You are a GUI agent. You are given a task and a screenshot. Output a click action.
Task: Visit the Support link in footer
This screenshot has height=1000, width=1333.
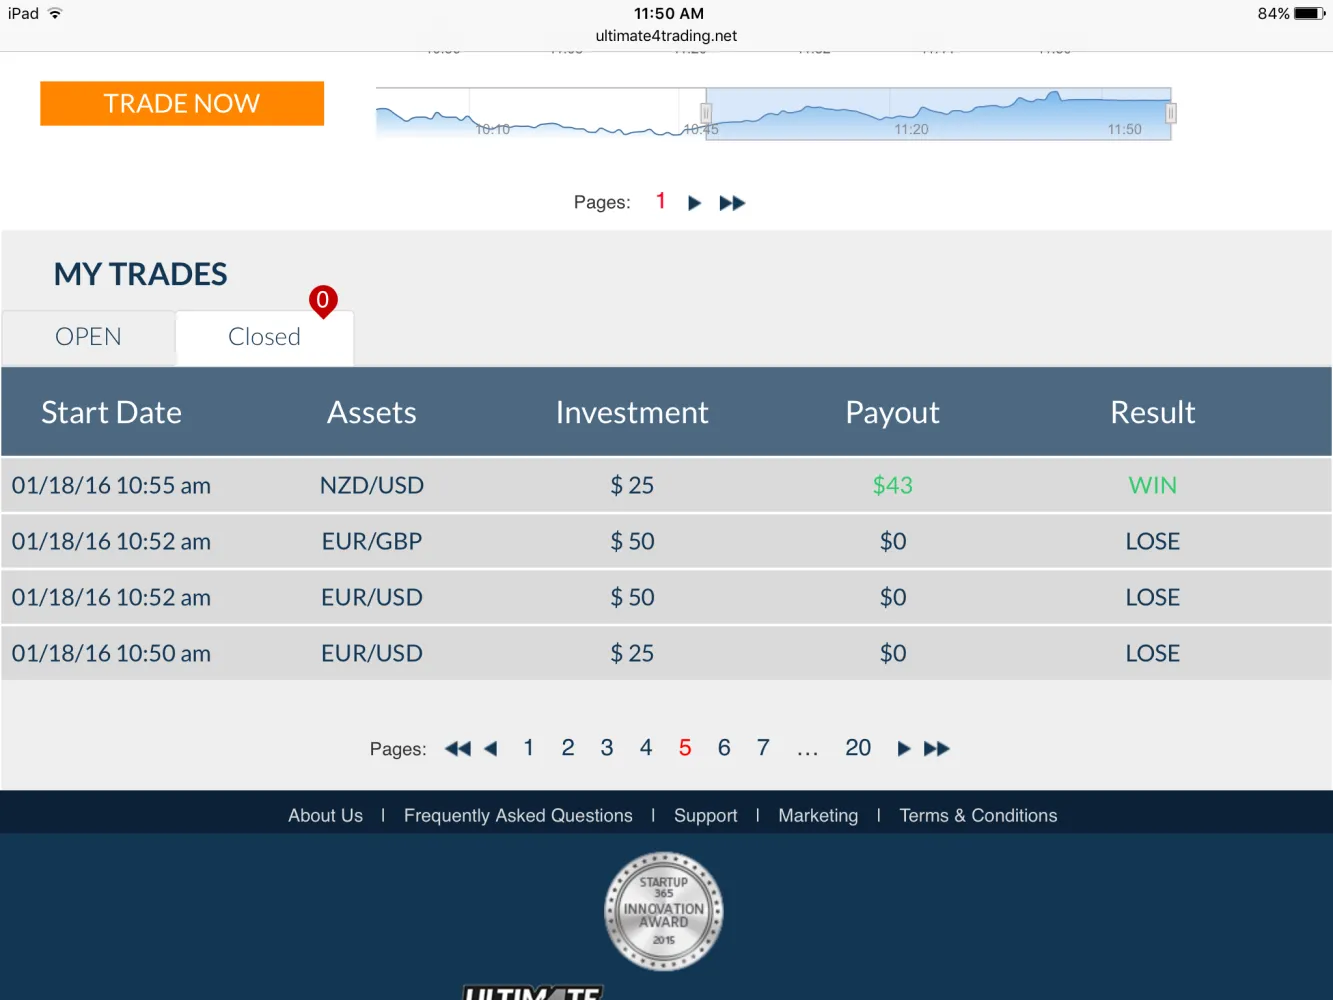point(705,816)
